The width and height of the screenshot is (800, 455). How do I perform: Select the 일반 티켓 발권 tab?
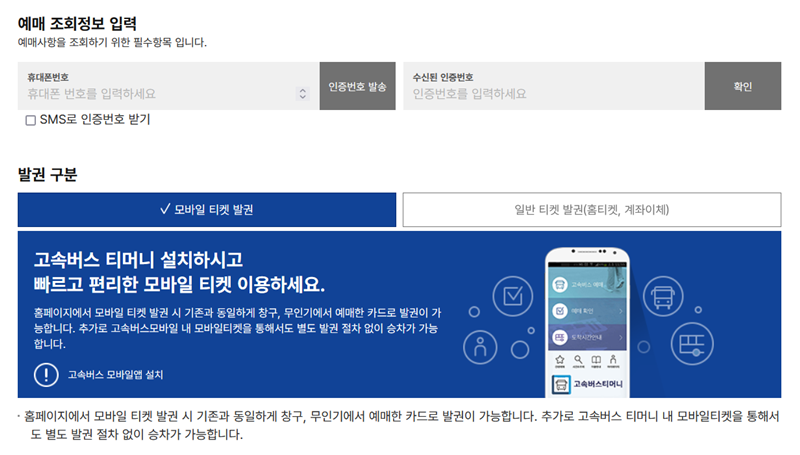pyautogui.click(x=592, y=210)
